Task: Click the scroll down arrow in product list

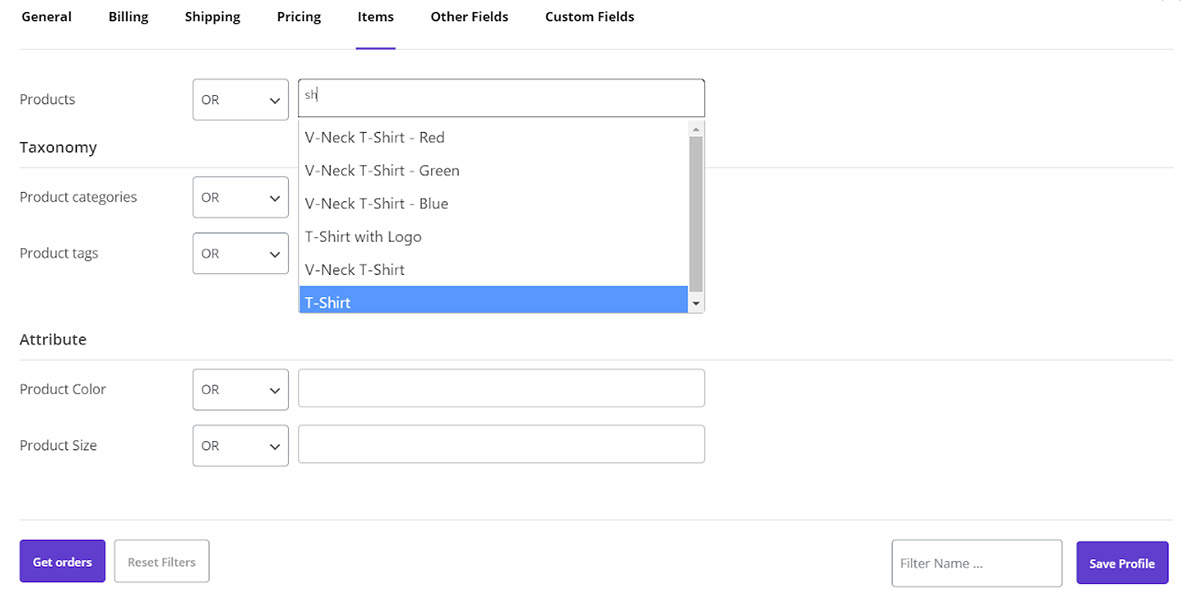Action: pos(696,303)
